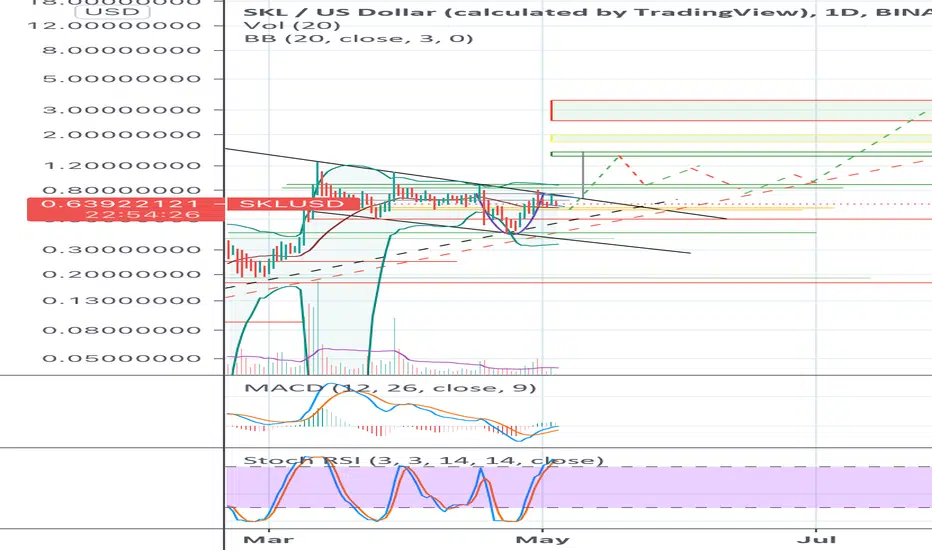932x550 pixels.
Task: Click the 8.00000000 price axis label
Action: click(122, 50)
